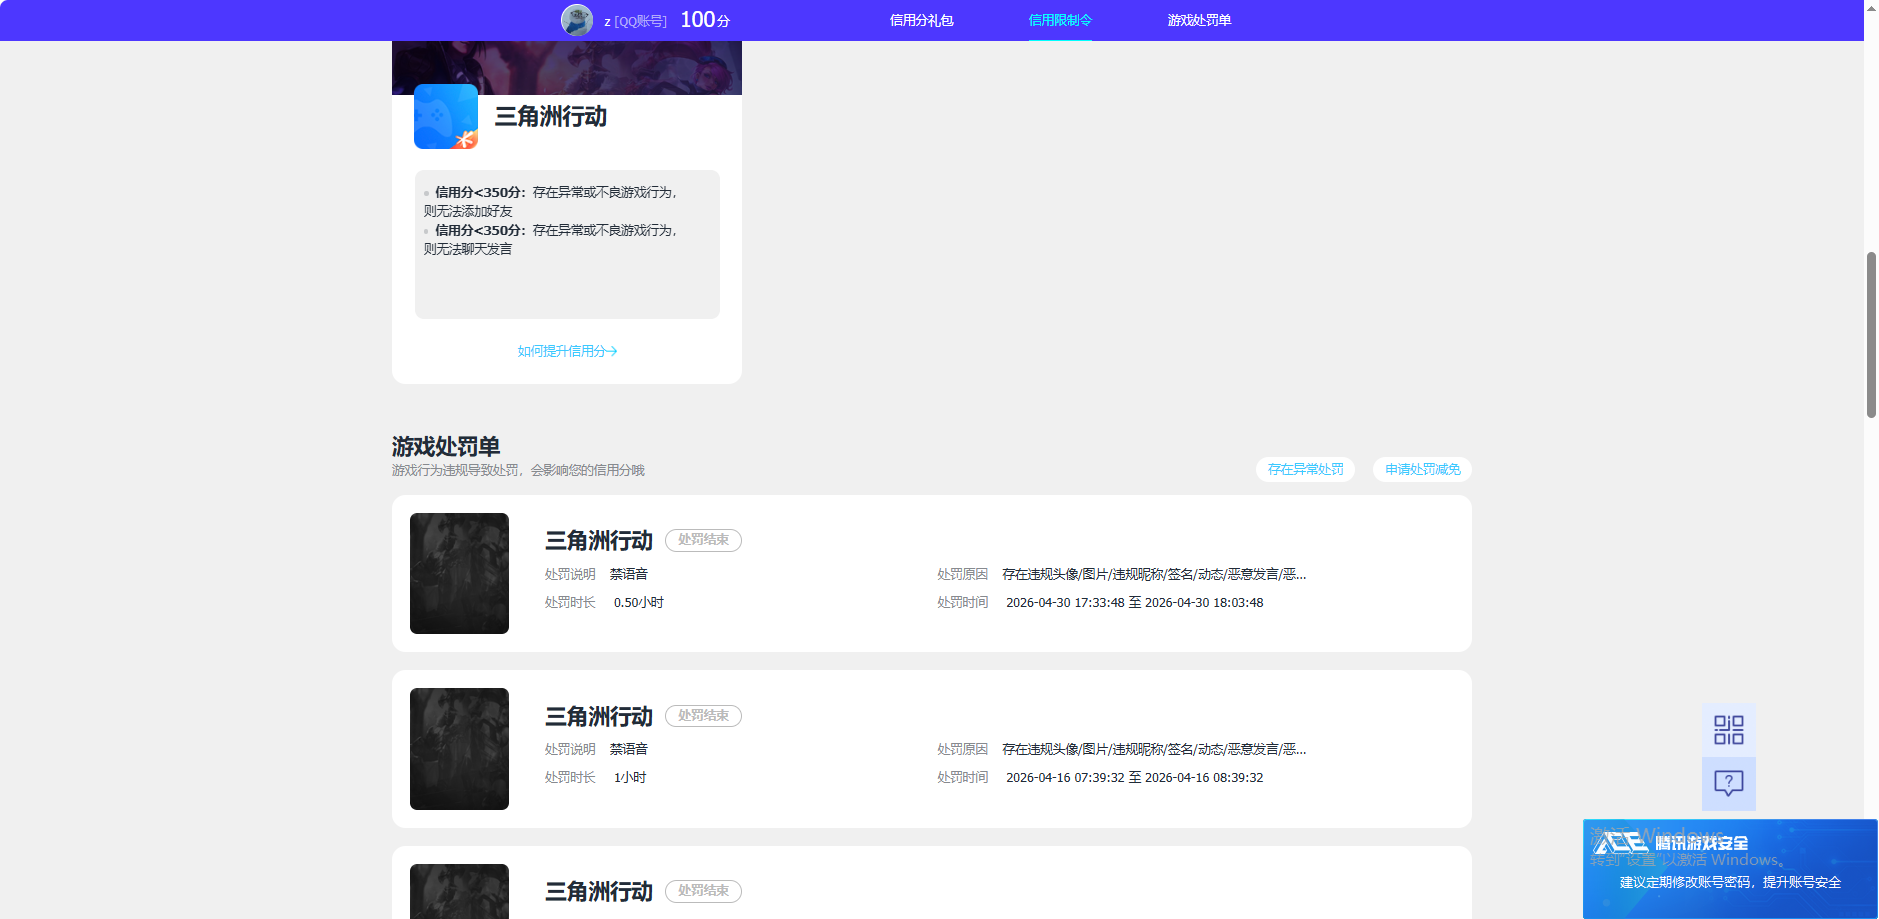Click the time range 2026-04-16 07:39:32 text

pyautogui.click(x=1134, y=777)
